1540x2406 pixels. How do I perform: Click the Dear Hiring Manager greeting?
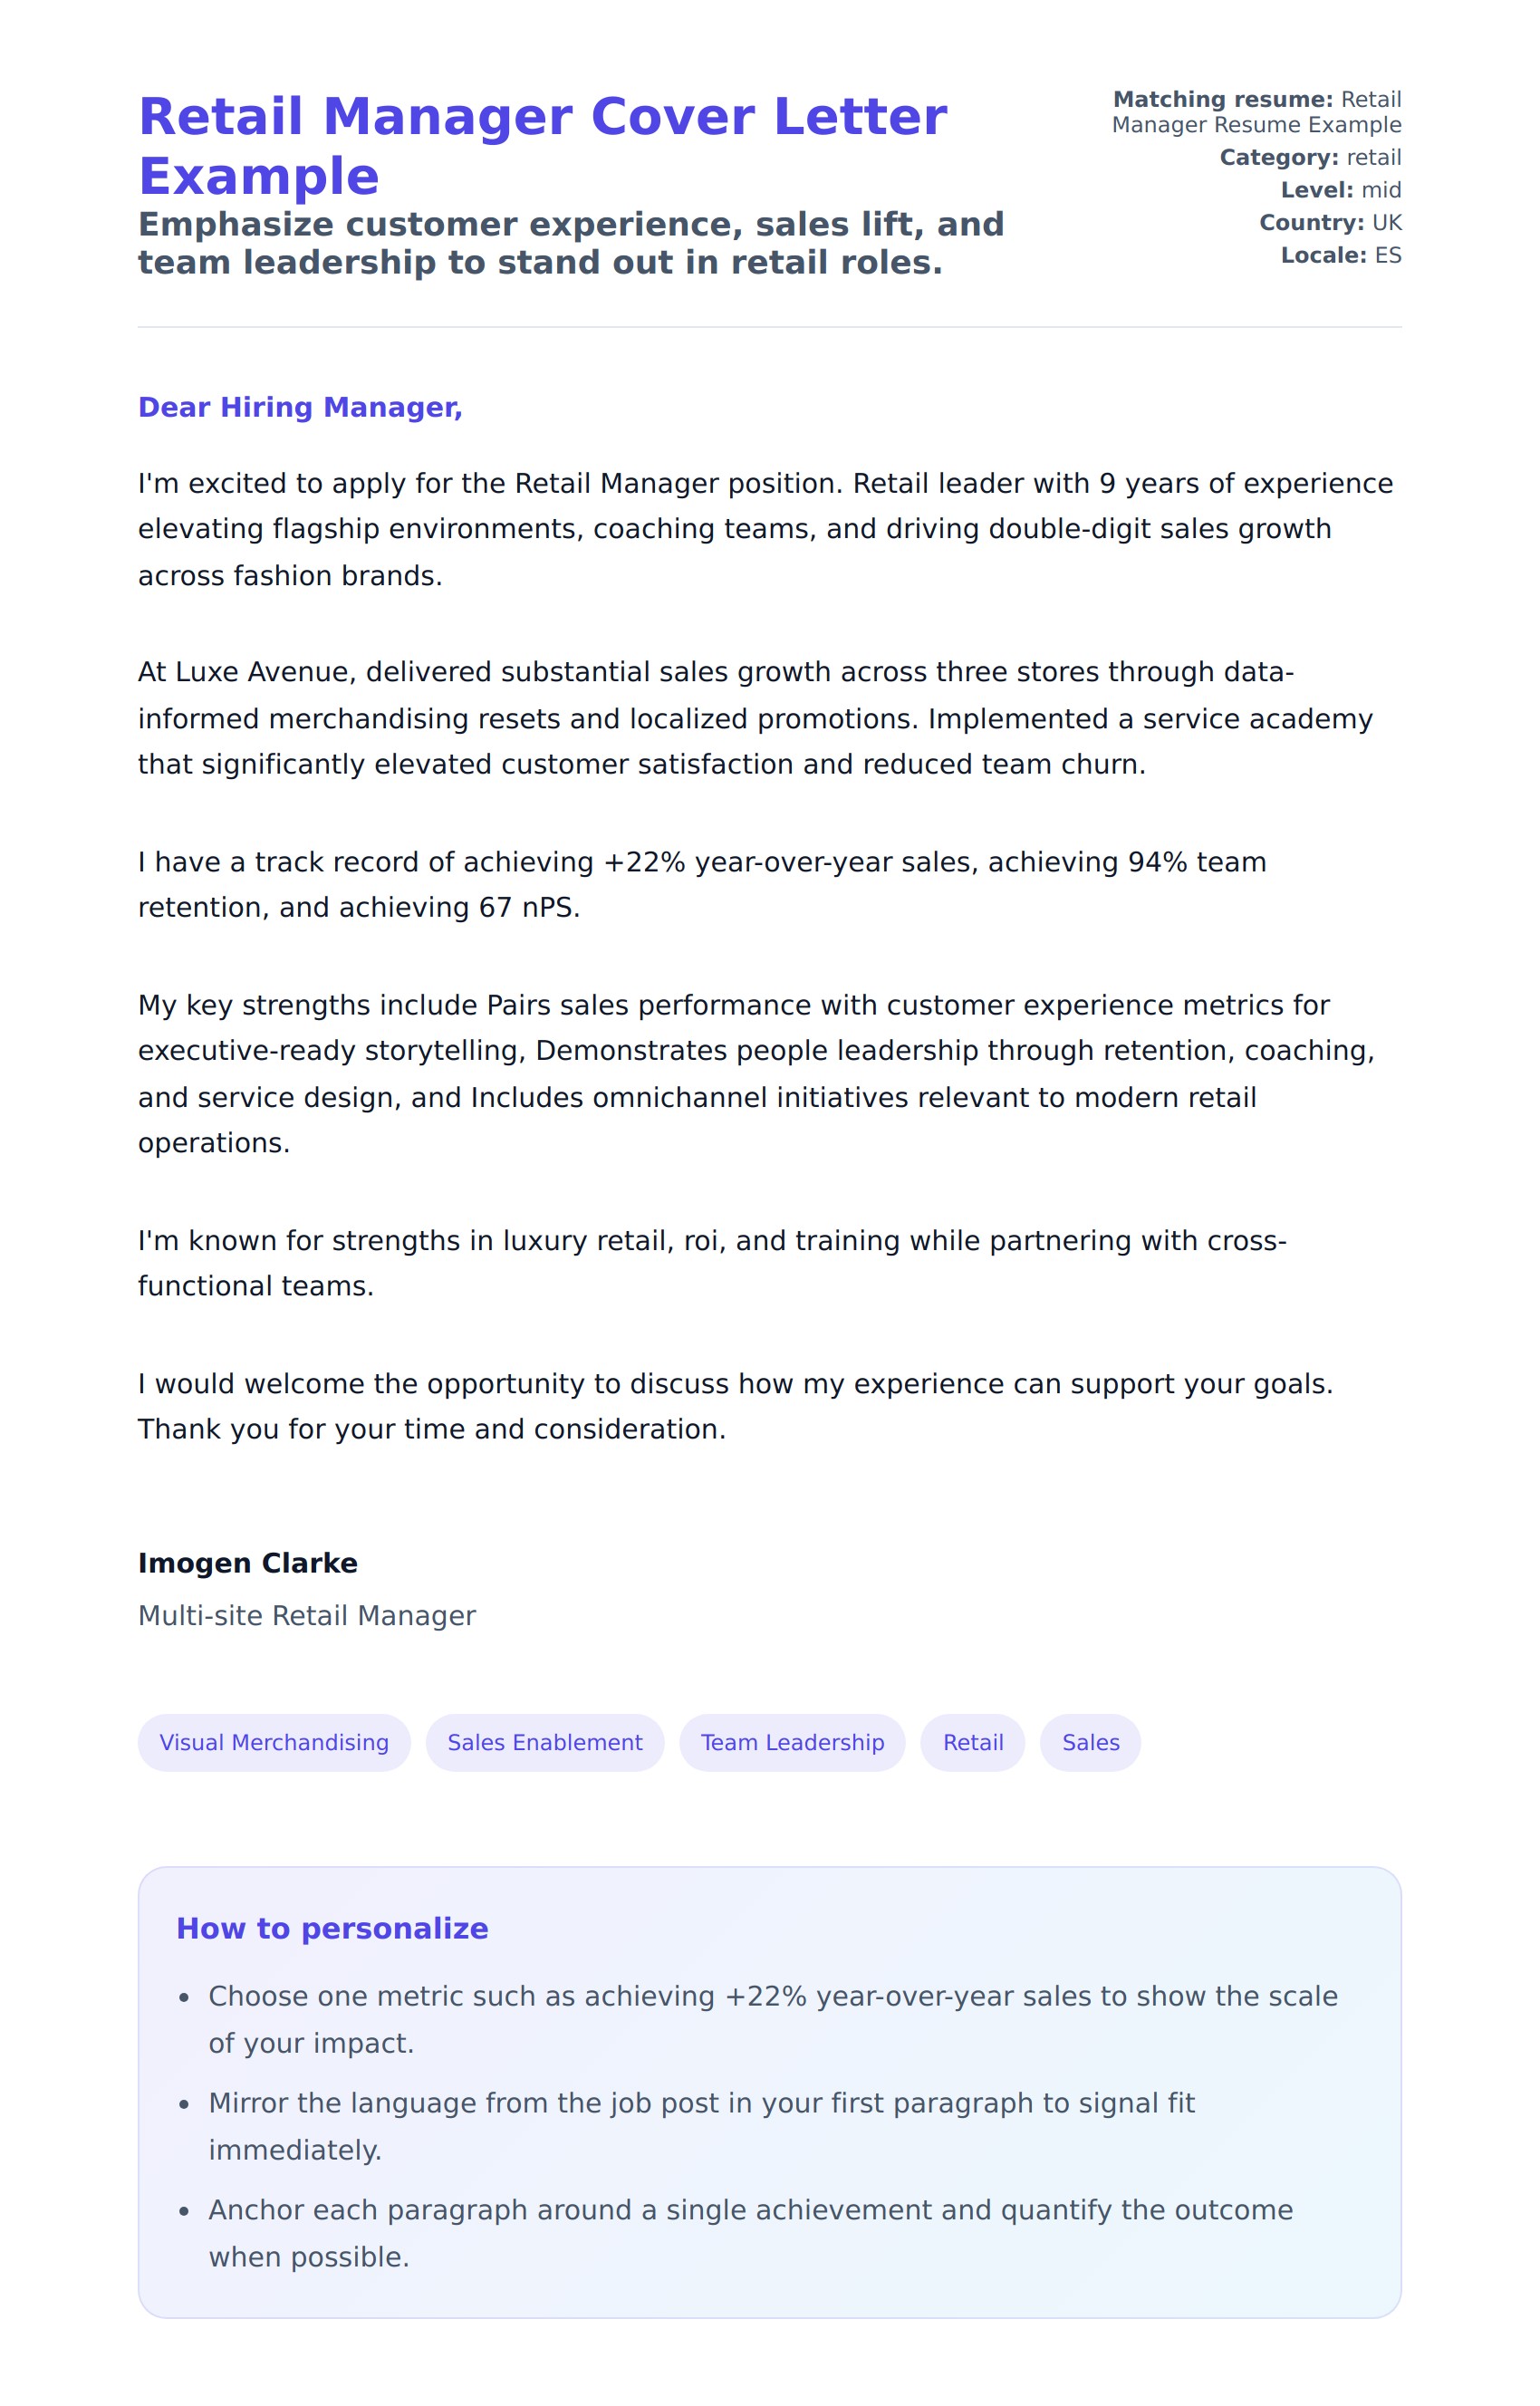pyautogui.click(x=300, y=407)
